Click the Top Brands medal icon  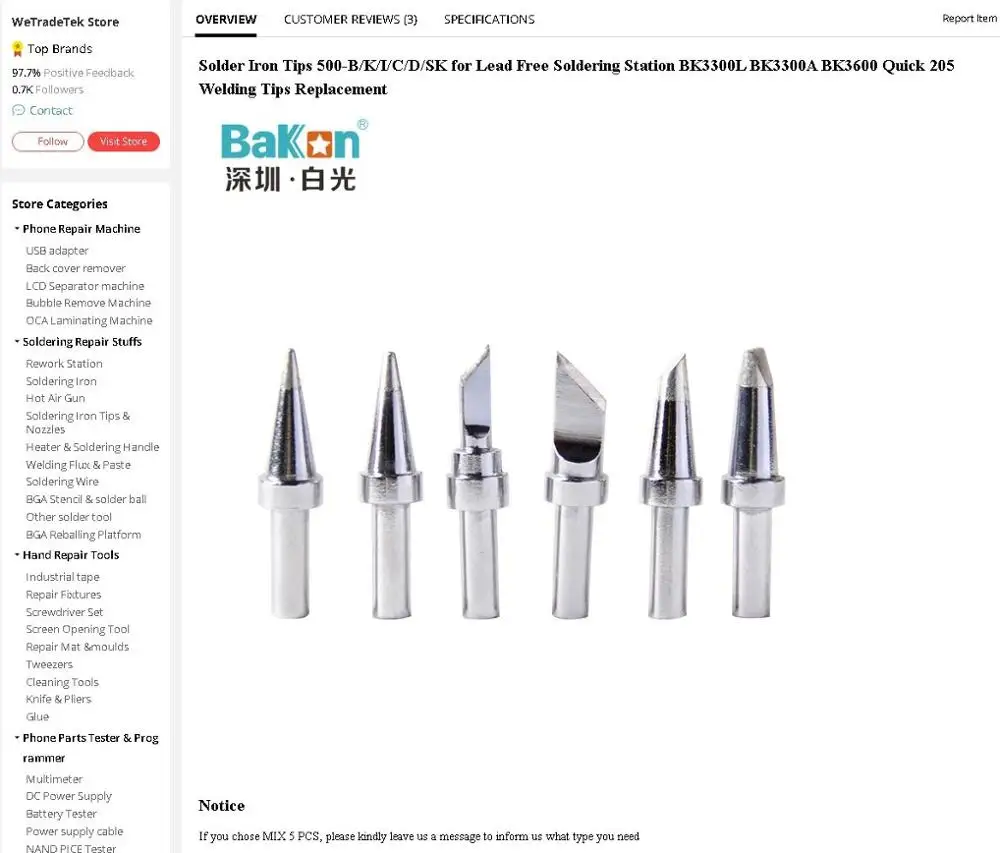18,49
